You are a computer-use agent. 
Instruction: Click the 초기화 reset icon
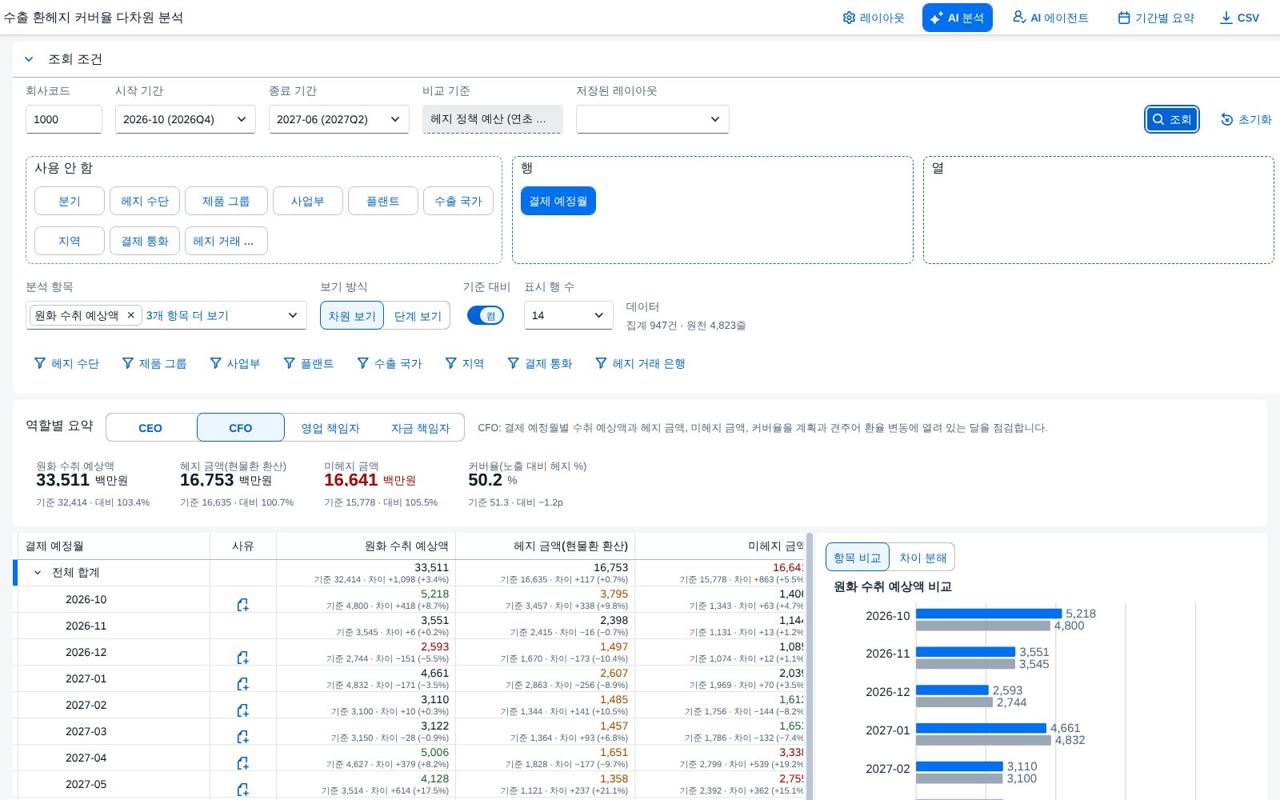point(1227,119)
